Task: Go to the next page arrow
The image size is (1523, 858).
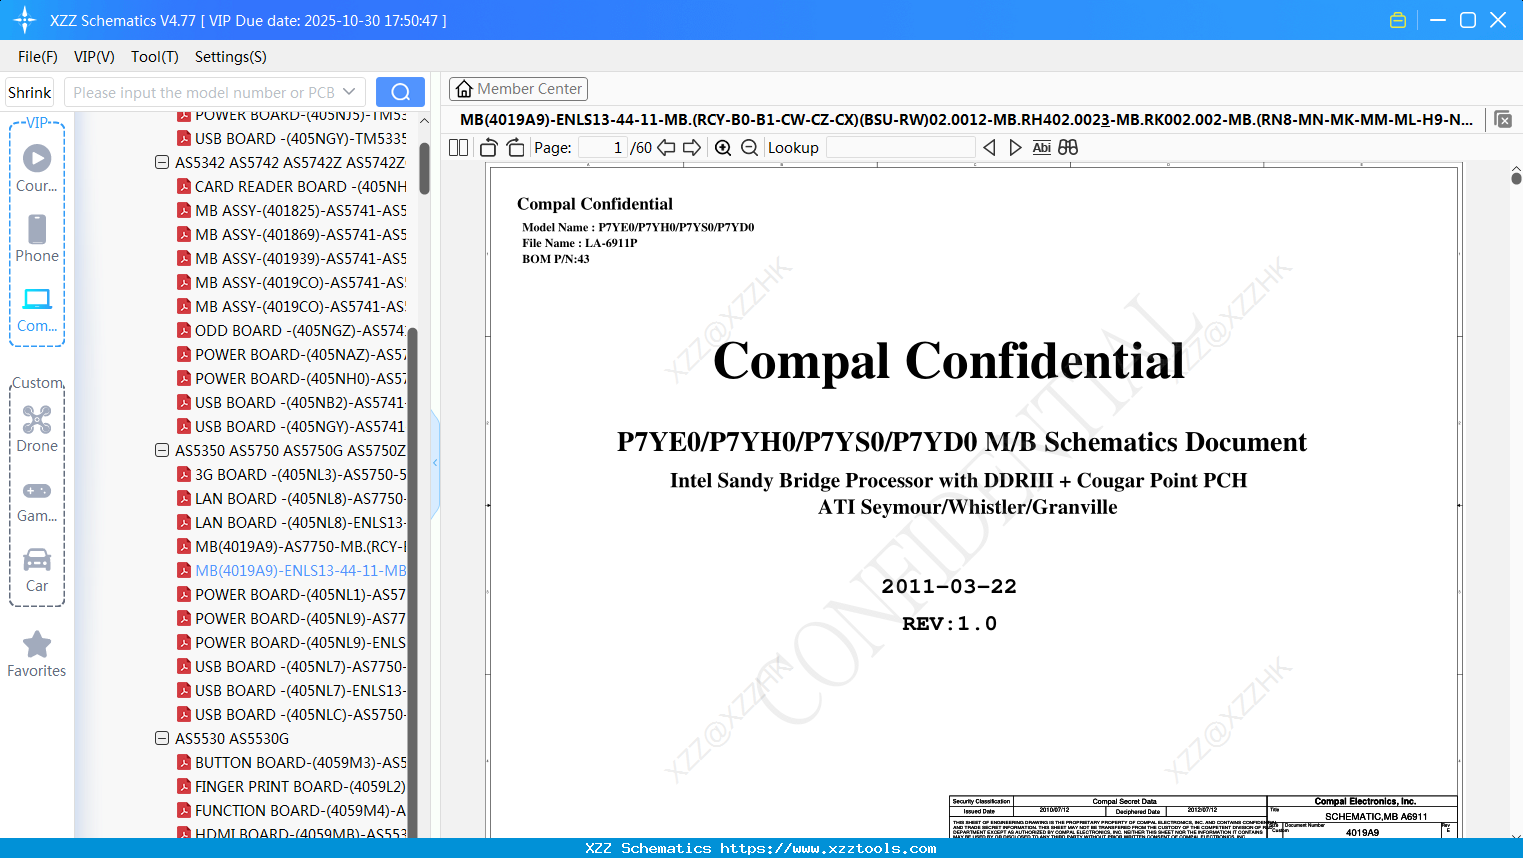Action: click(x=692, y=148)
